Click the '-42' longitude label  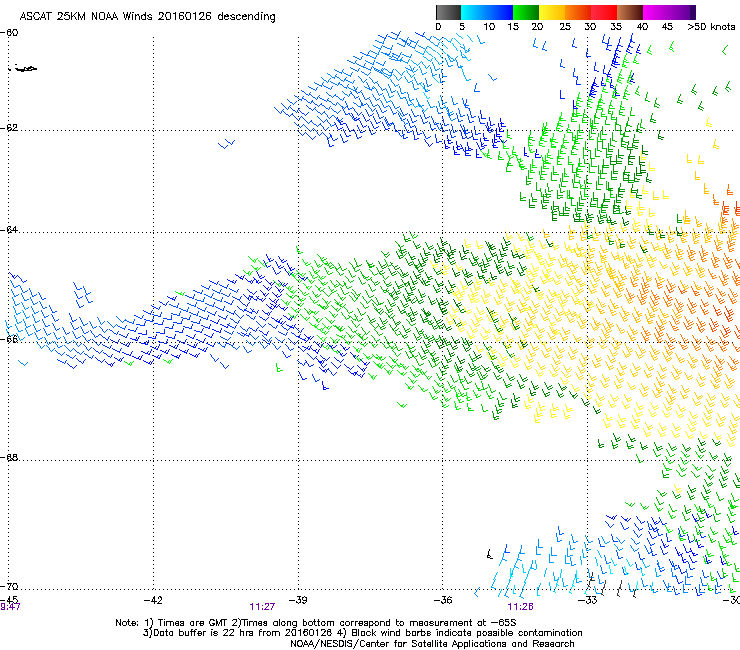coord(153,600)
